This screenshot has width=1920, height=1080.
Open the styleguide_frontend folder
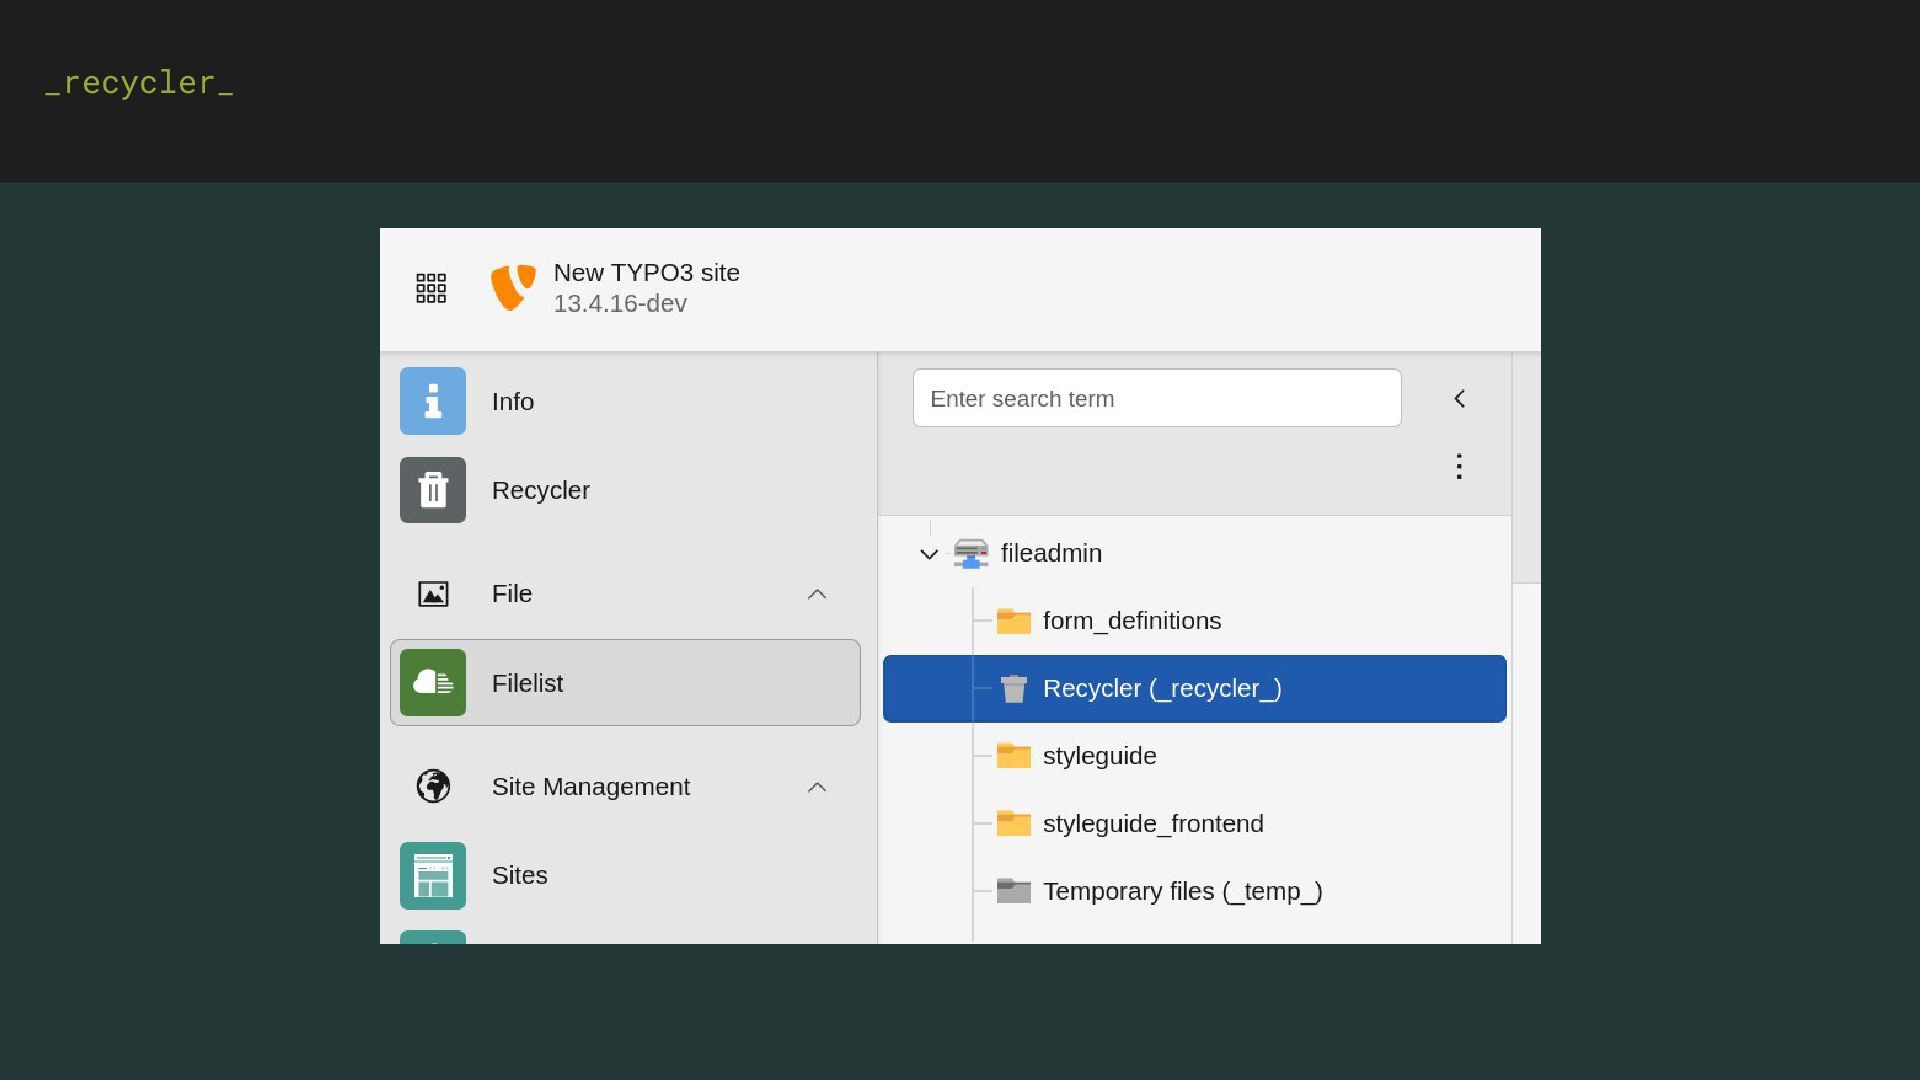point(1152,824)
